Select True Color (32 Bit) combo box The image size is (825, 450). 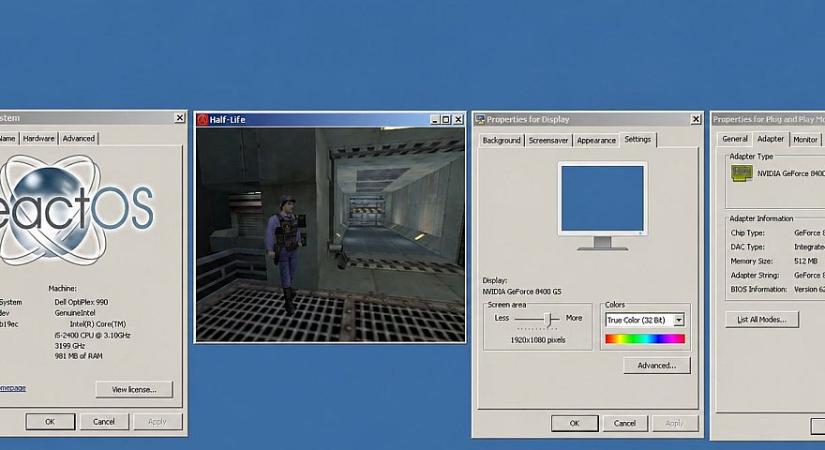(645, 320)
